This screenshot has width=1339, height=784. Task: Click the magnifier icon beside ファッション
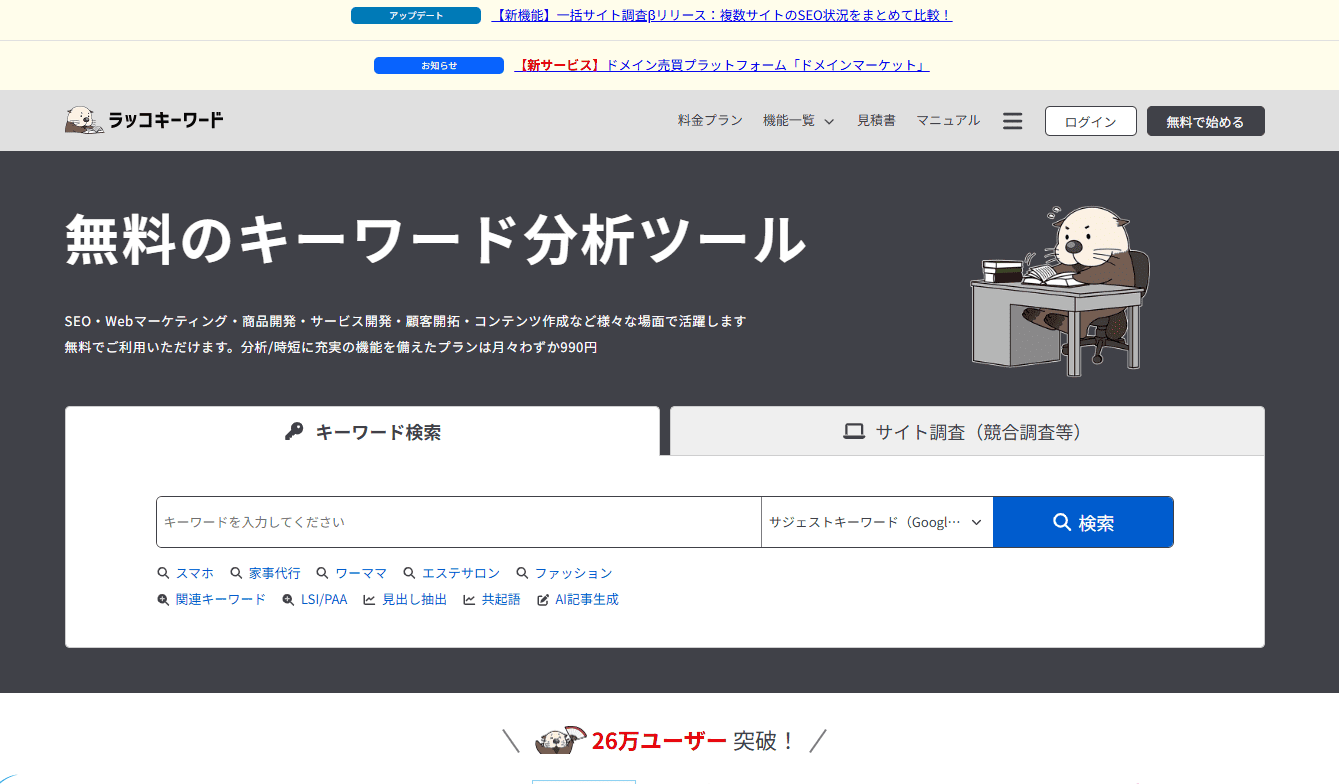coord(522,573)
